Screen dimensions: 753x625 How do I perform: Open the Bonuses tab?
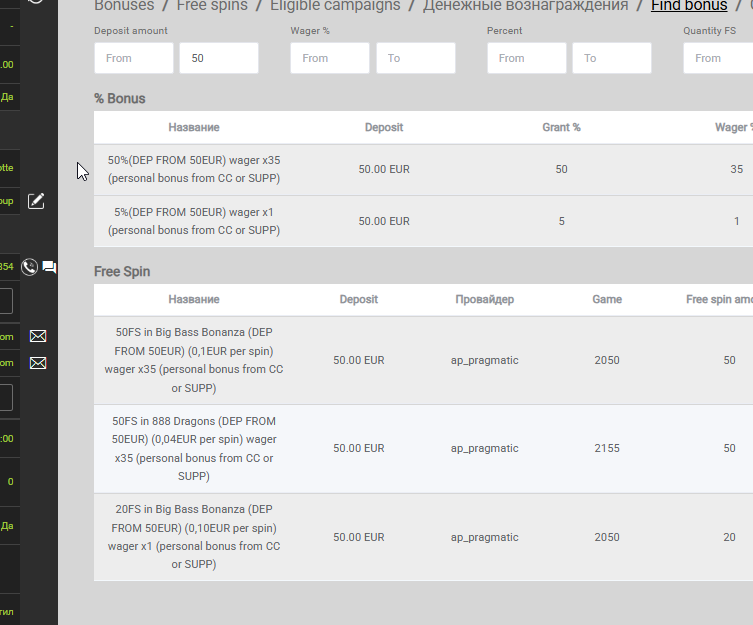point(124,6)
